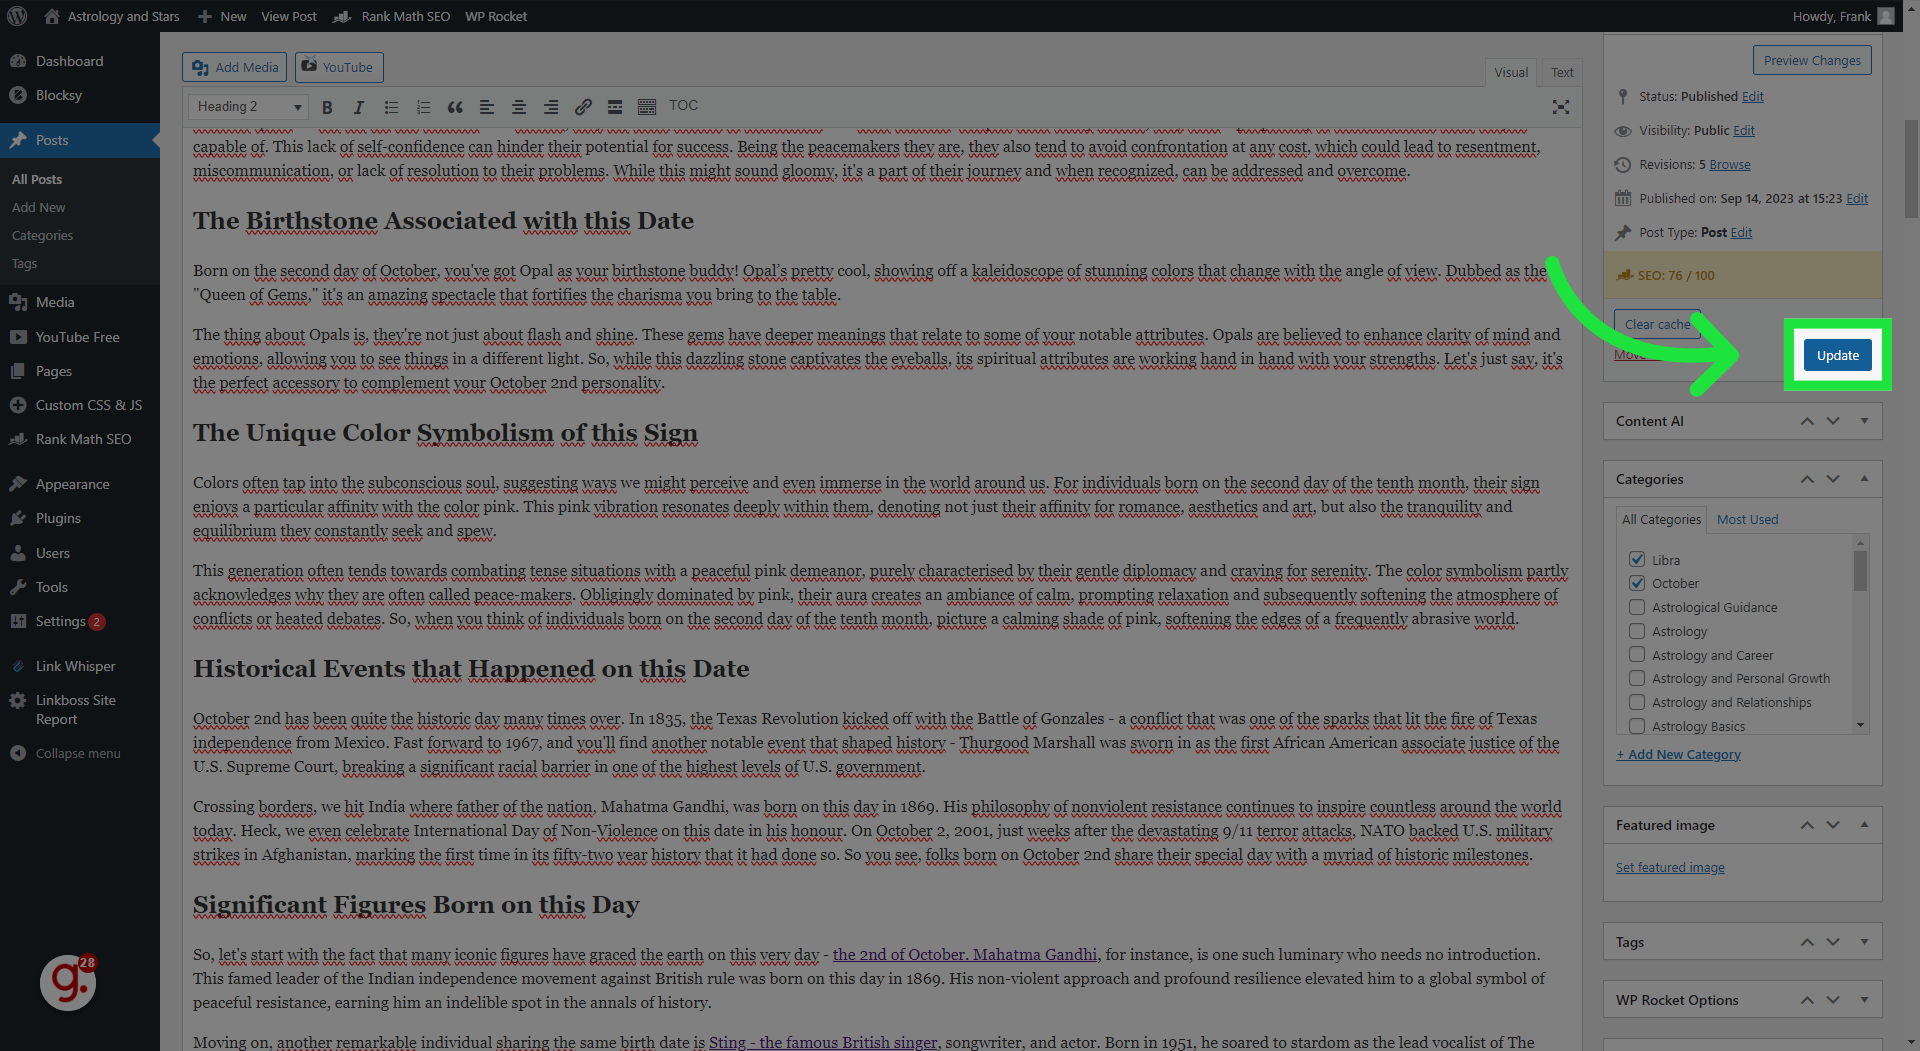Viewport: 1920px width, 1051px height.
Task: Insert TOC from toolbar
Action: [x=683, y=106]
